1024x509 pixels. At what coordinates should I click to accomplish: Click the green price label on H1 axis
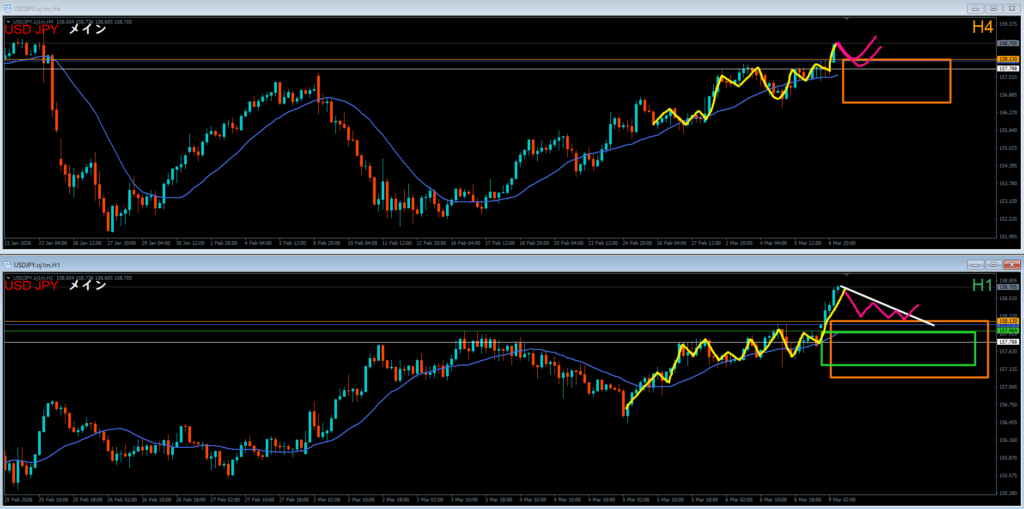point(1007,330)
